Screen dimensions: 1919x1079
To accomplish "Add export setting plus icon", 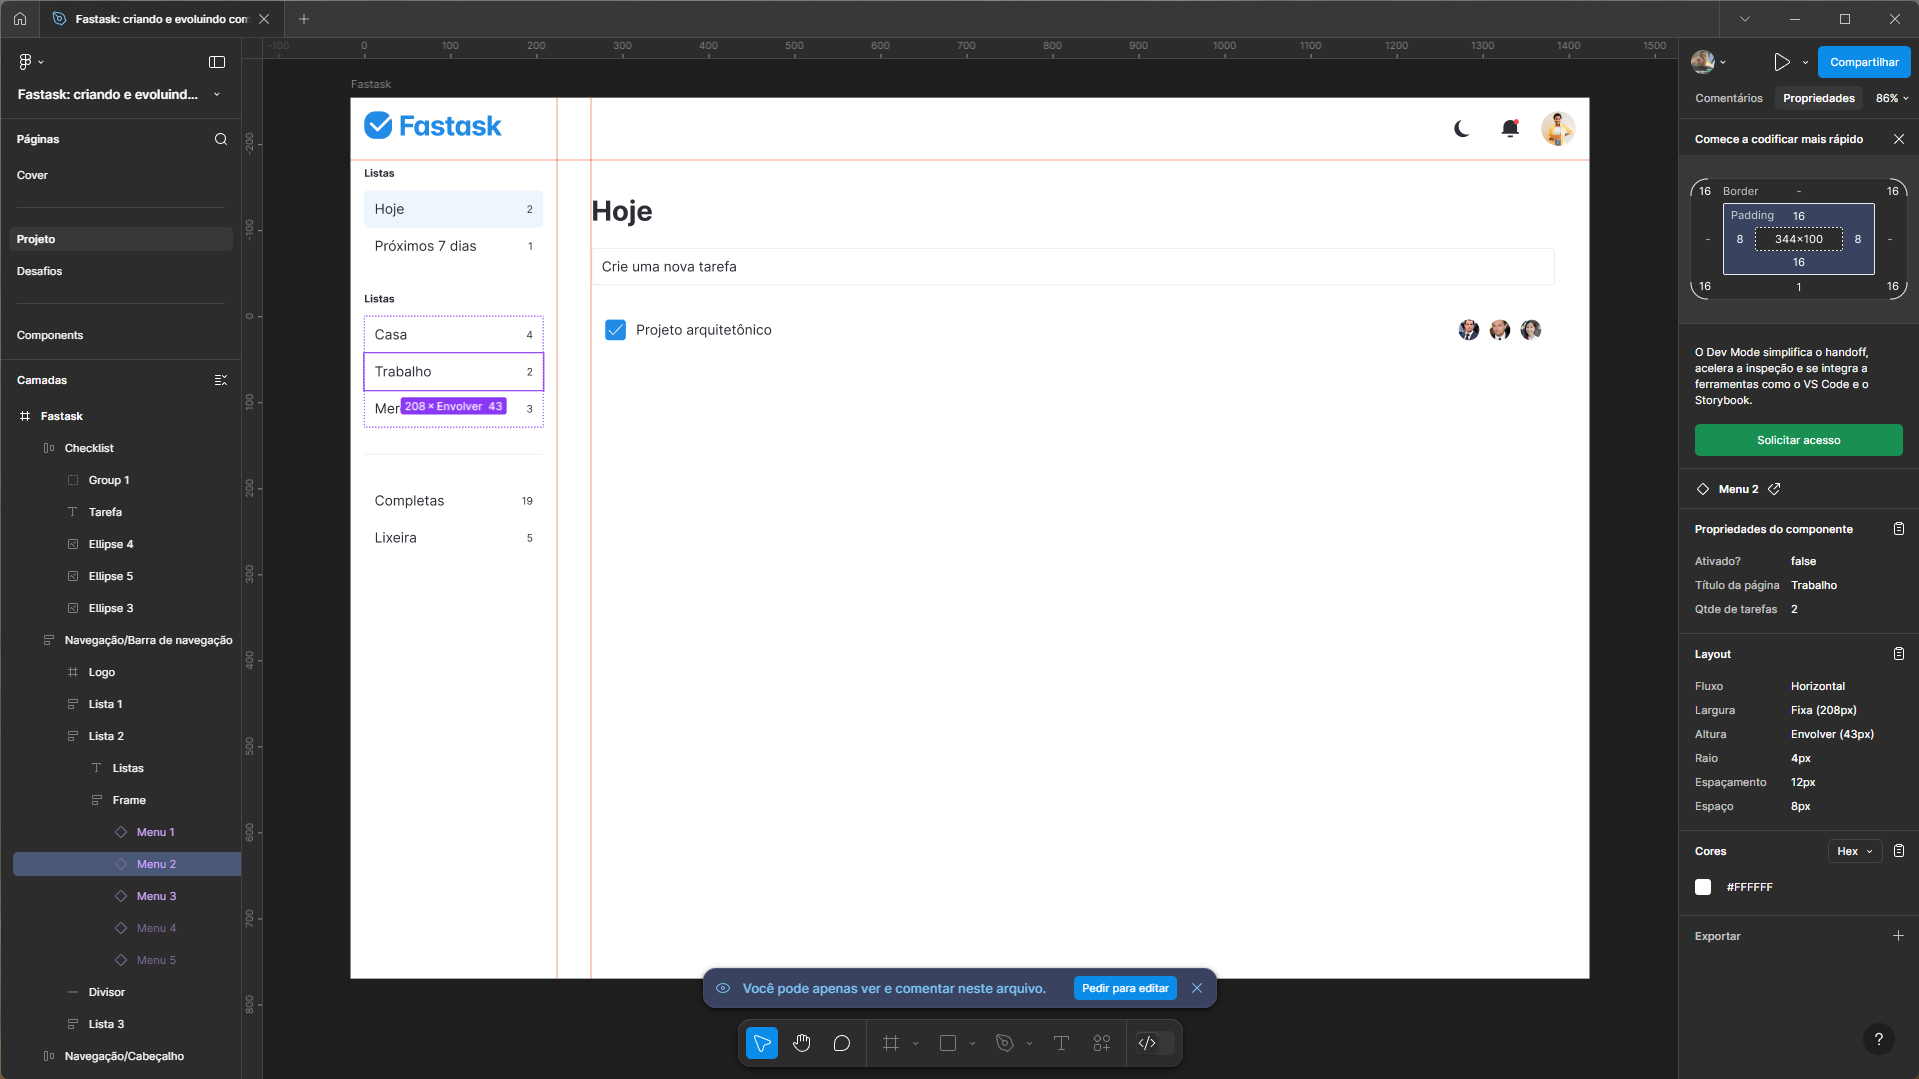I will point(1899,936).
